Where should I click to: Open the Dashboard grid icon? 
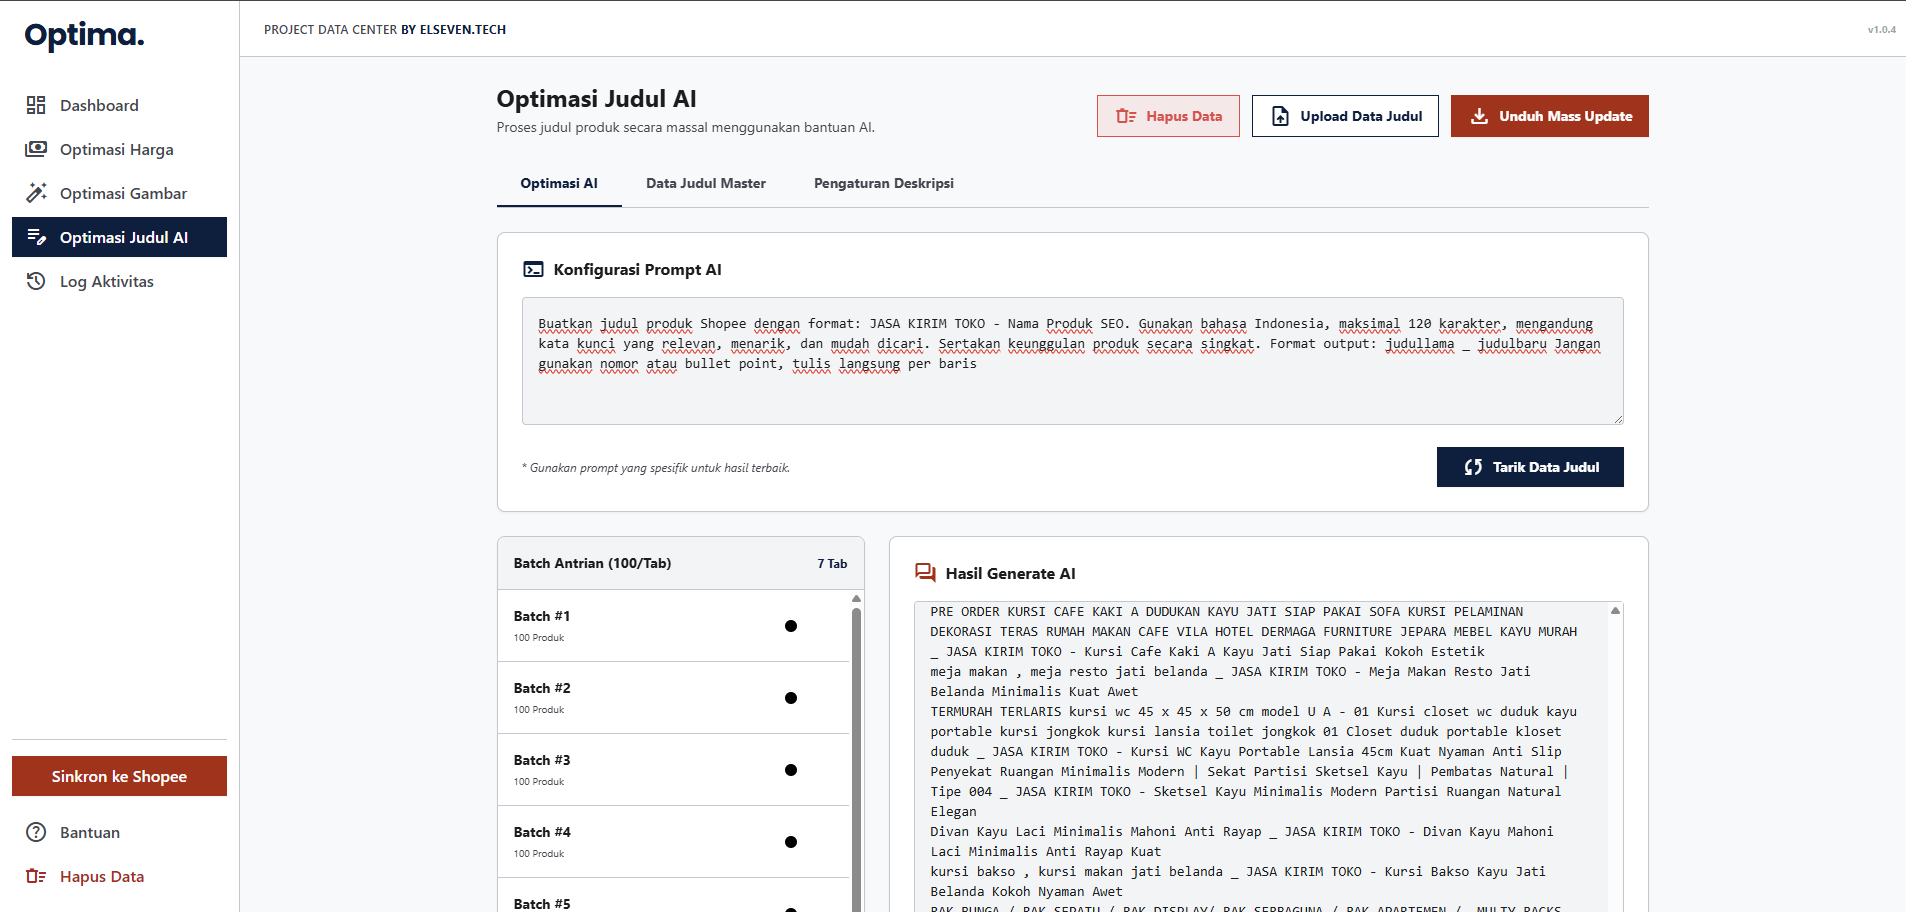(x=36, y=105)
